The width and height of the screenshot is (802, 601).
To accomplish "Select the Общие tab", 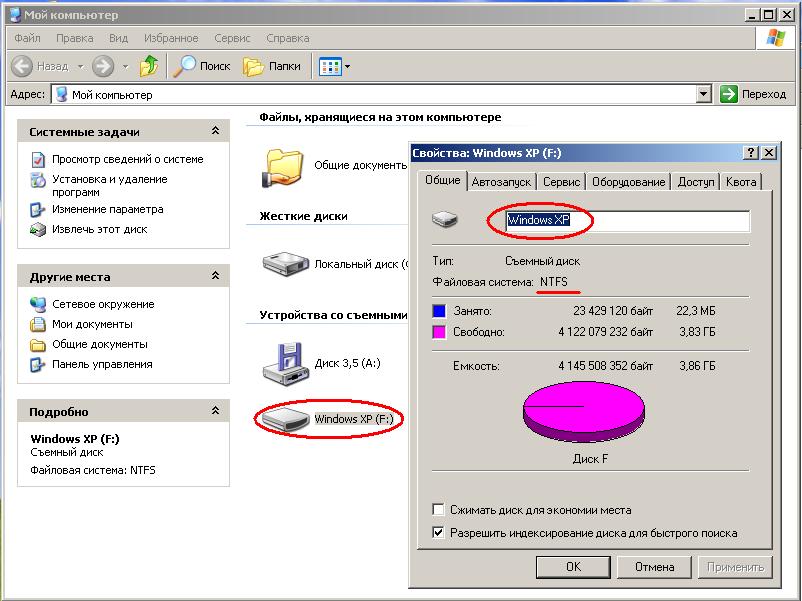I will [443, 181].
